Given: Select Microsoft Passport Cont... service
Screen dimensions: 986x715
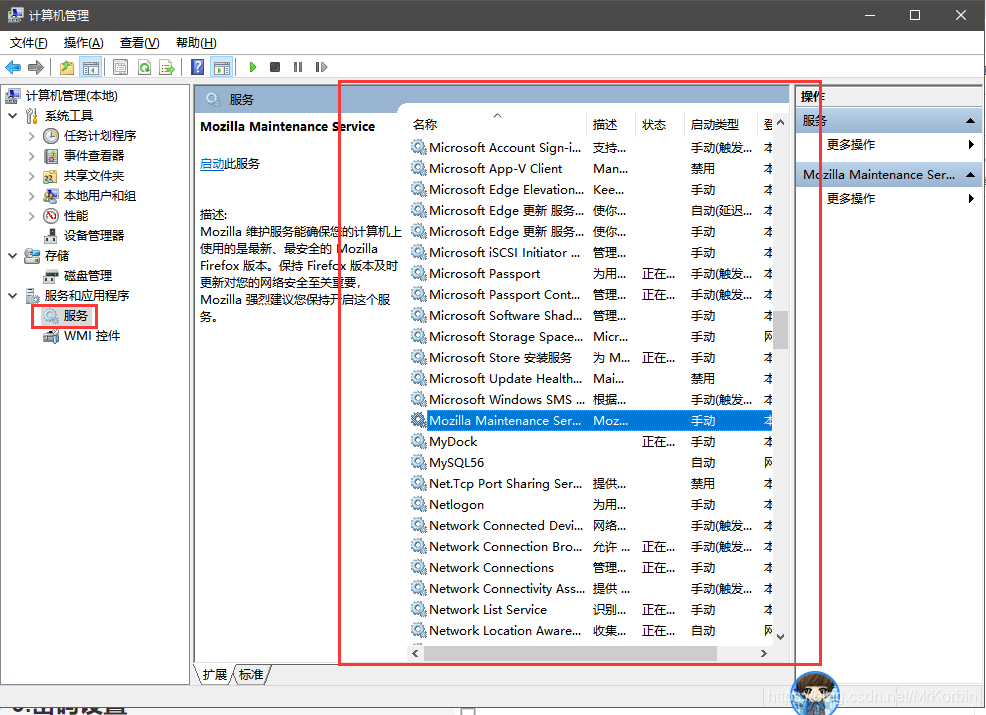Looking at the screenshot, I should (x=591, y=295).
